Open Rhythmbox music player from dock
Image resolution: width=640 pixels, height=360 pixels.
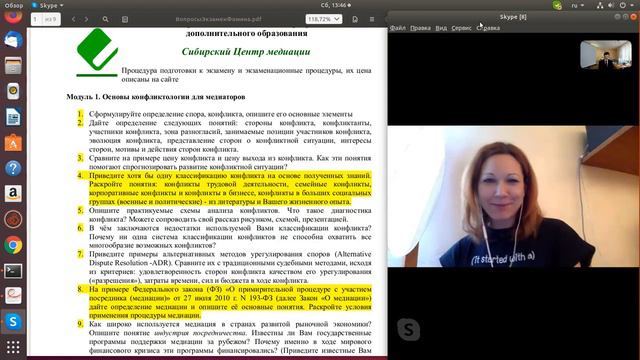[x=13, y=91]
